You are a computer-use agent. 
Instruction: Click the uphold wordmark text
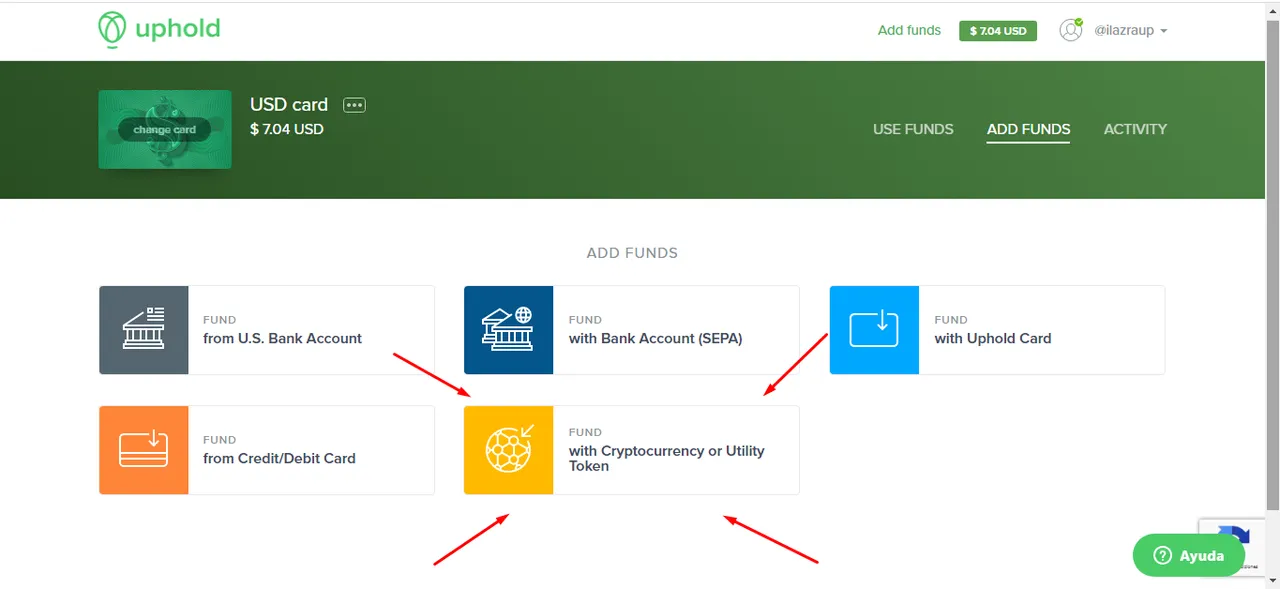click(177, 29)
